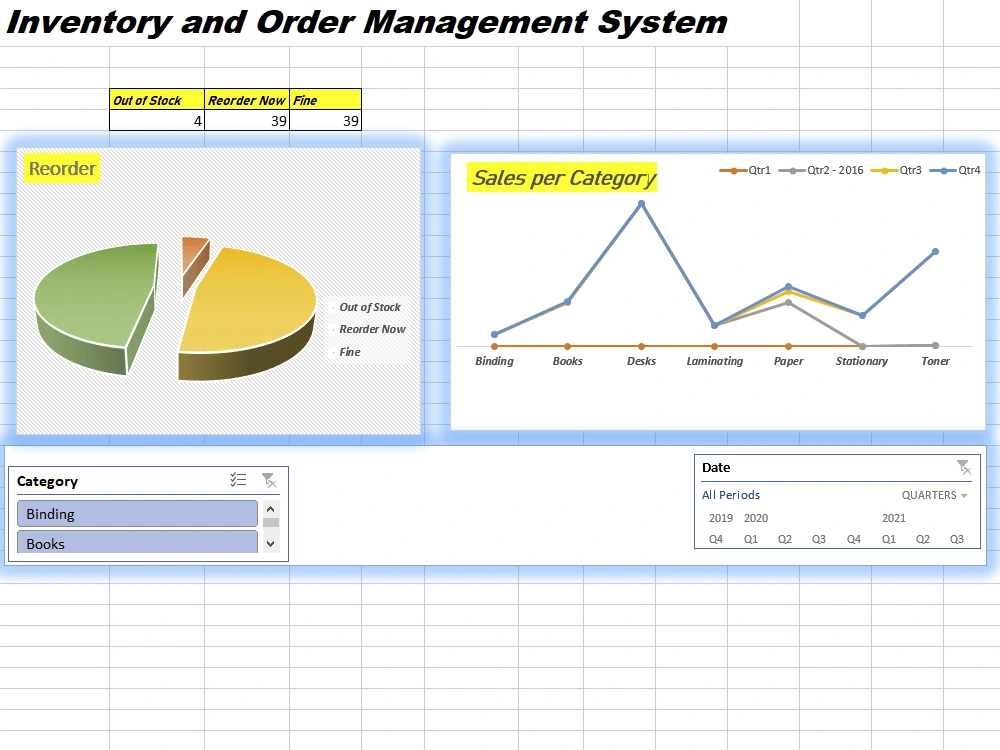Click the All Periods link
The width and height of the screenshot is (1000, 750).
click(729, 495)
